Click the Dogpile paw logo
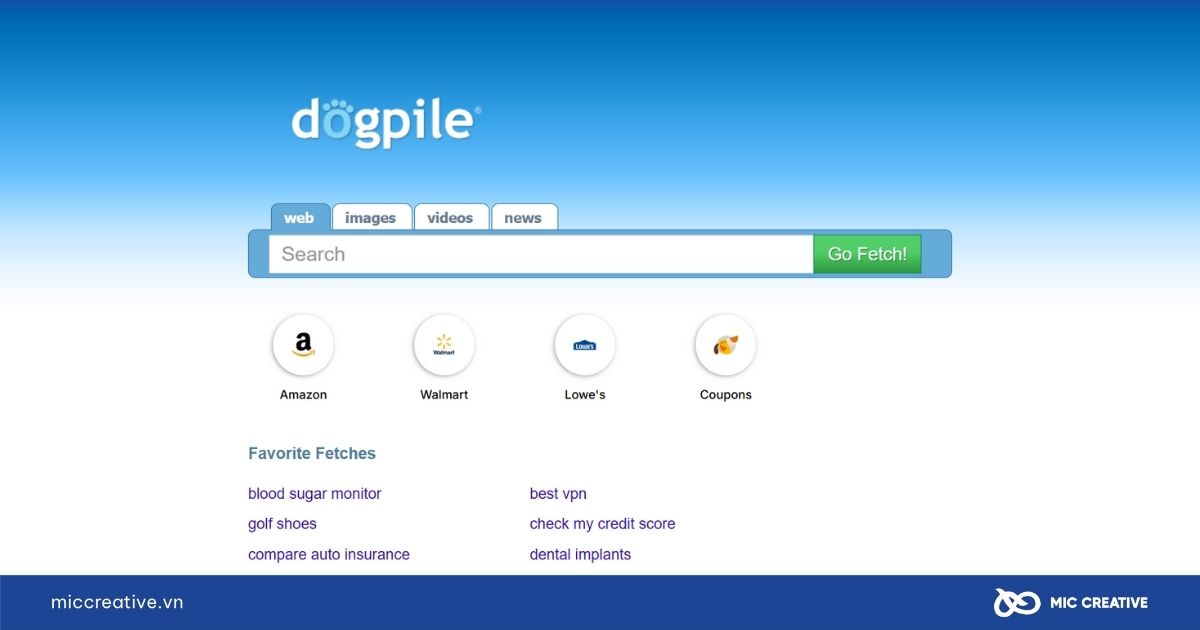 click(x=386, y=122)
